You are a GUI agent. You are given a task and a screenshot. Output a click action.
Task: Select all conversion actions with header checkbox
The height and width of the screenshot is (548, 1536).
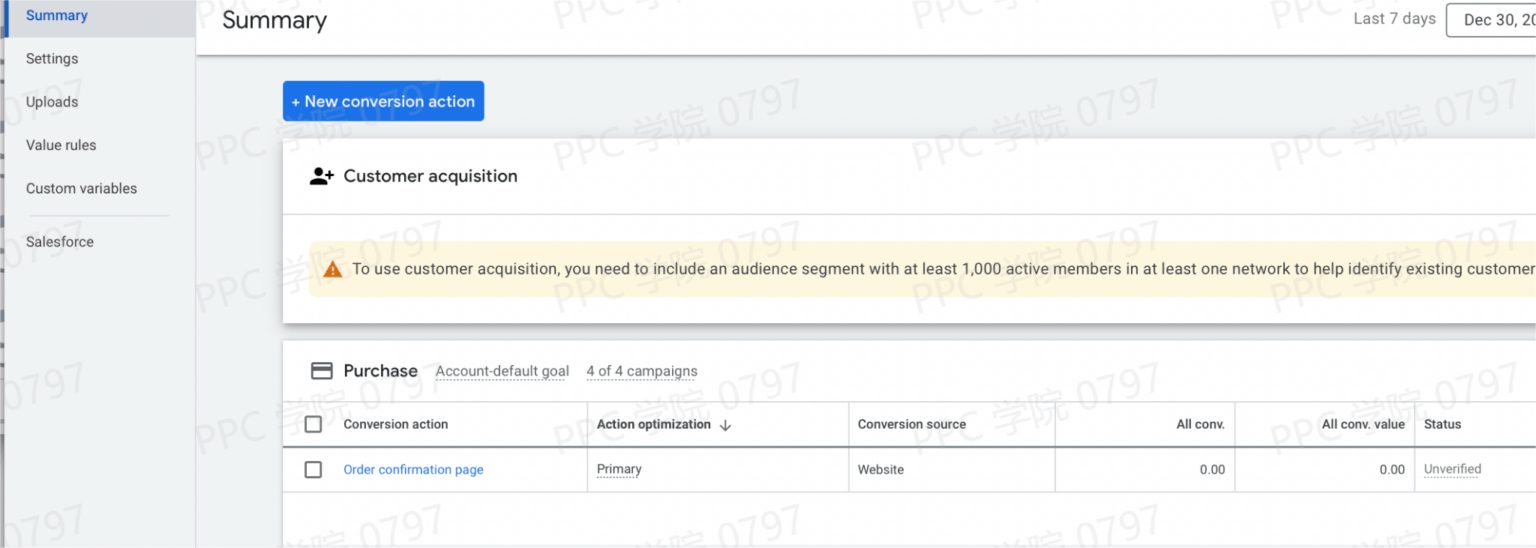click(x=313, y=425)
